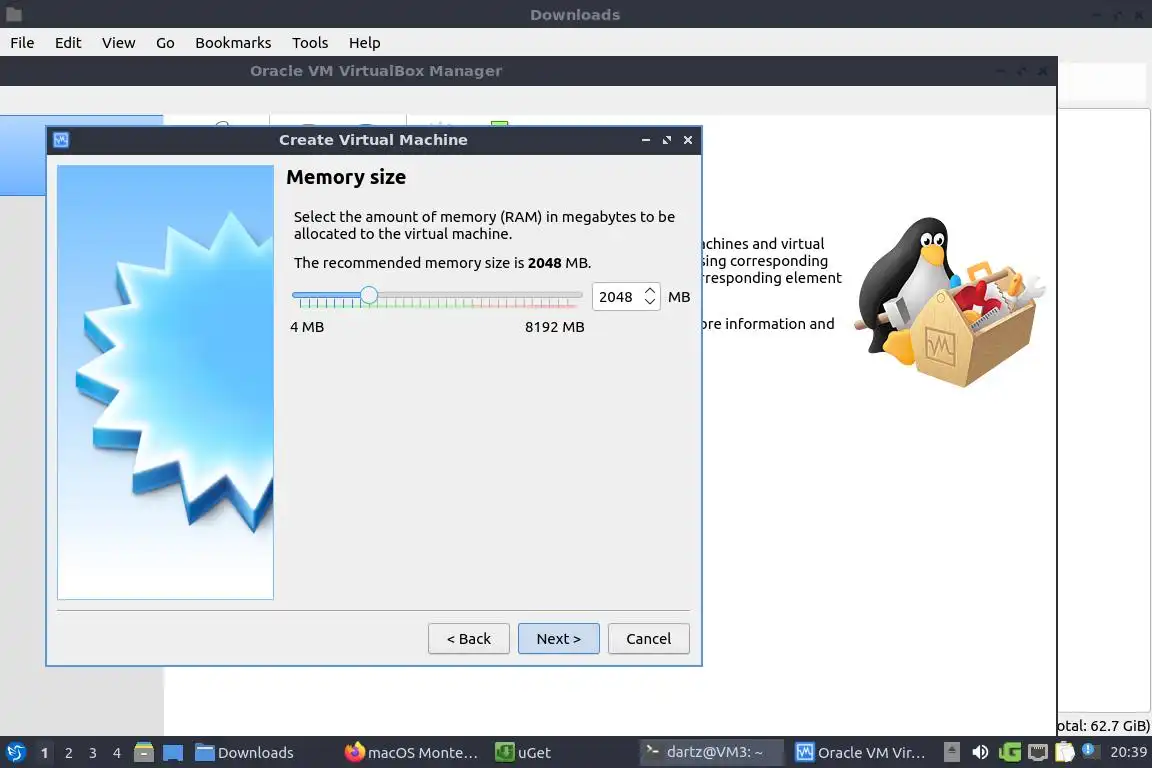The image size is (1152, 768).
Task: Click the Memory size heading
Action: pos(346,177)
